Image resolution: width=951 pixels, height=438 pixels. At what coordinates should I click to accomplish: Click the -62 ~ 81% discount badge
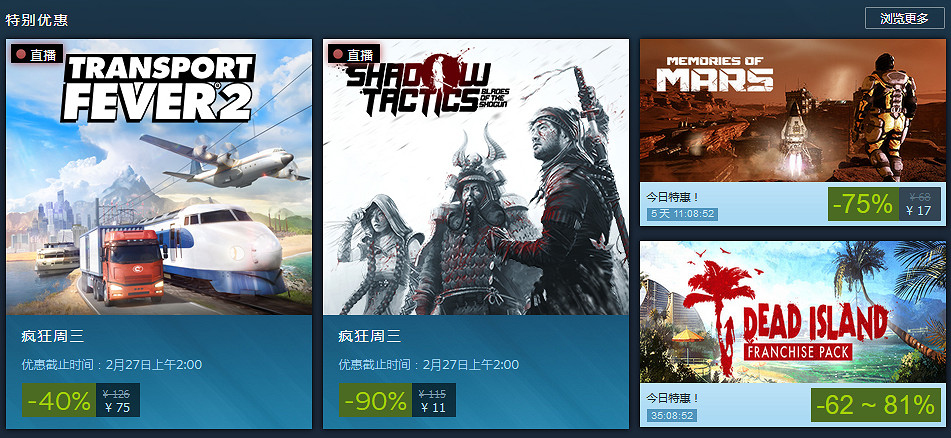click(x=875, y=405)
